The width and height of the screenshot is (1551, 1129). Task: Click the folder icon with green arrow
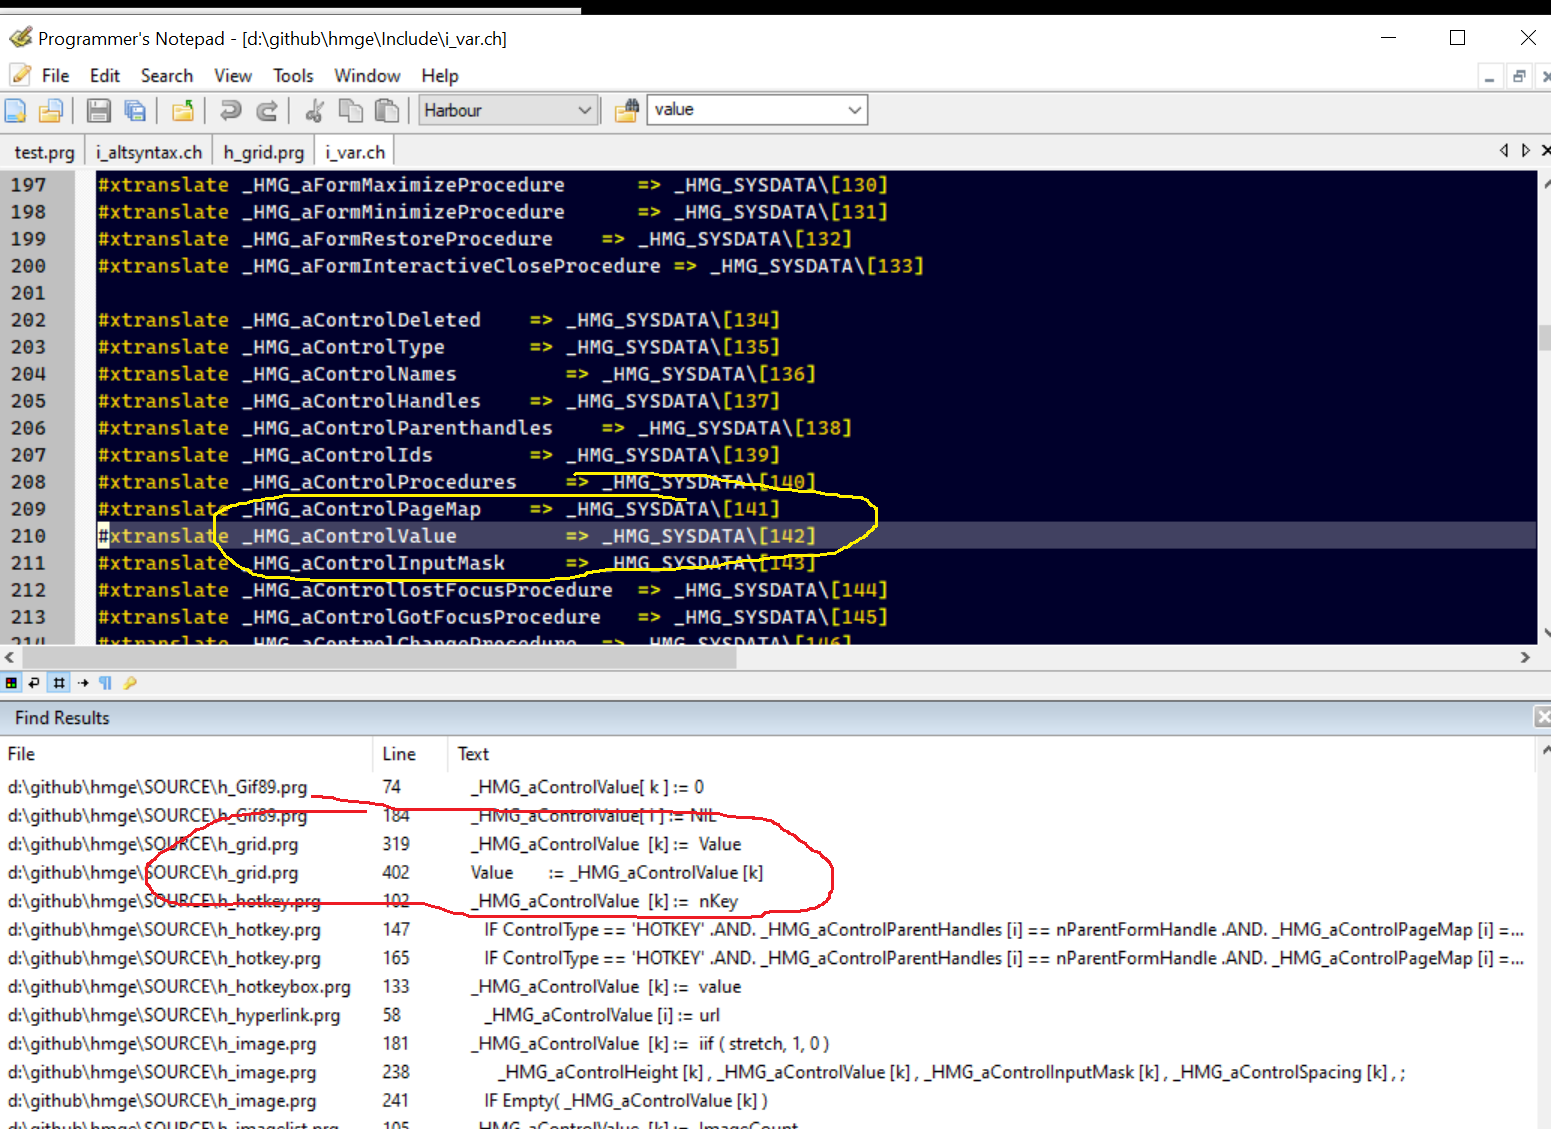click(x=182, y=110)
